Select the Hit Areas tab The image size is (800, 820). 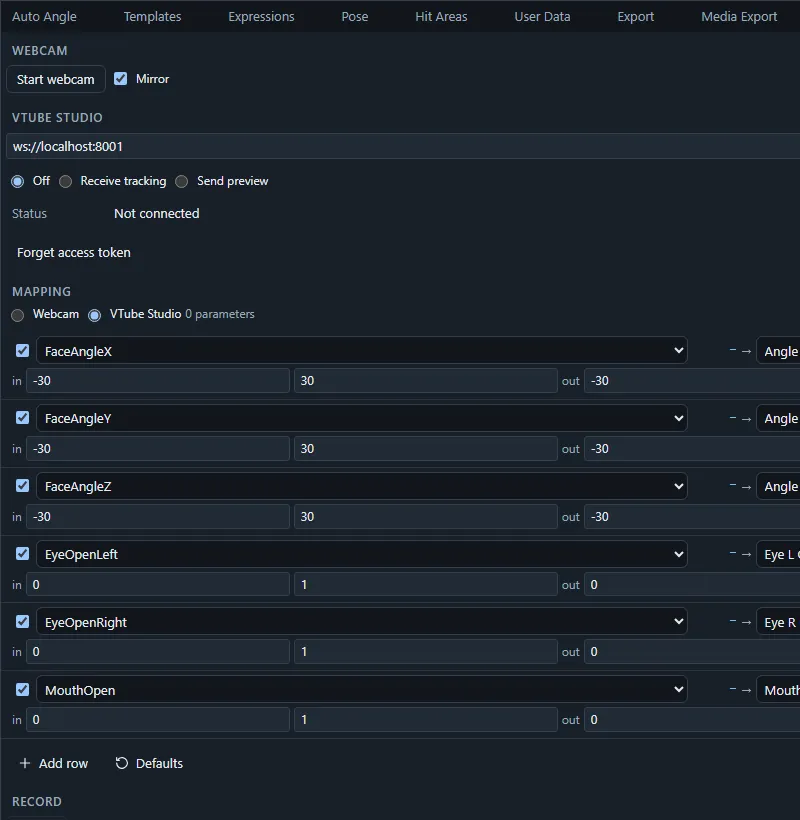tap(441, 16)
